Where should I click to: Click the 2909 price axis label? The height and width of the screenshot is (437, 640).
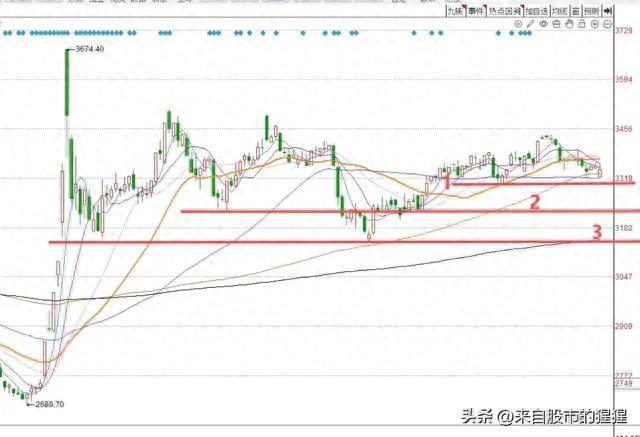coord(624,326)
